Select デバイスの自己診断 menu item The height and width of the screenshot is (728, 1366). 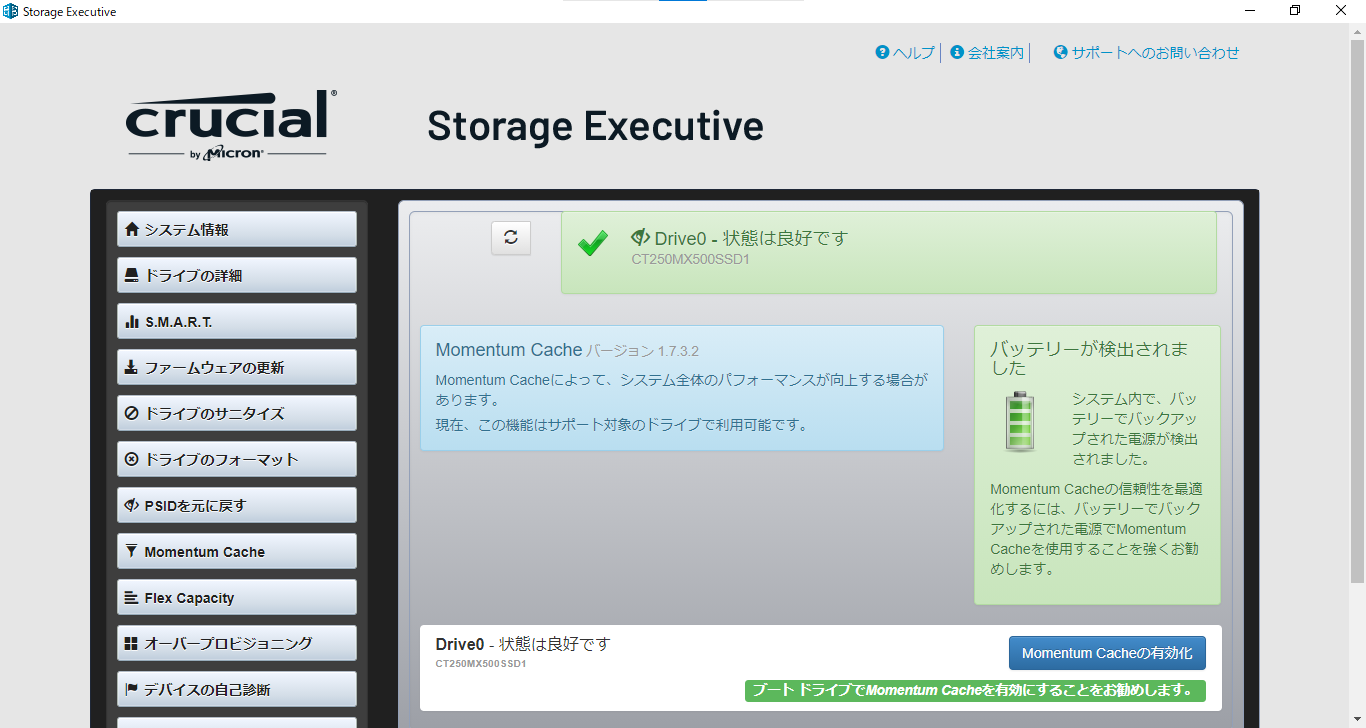coord(237,689)
